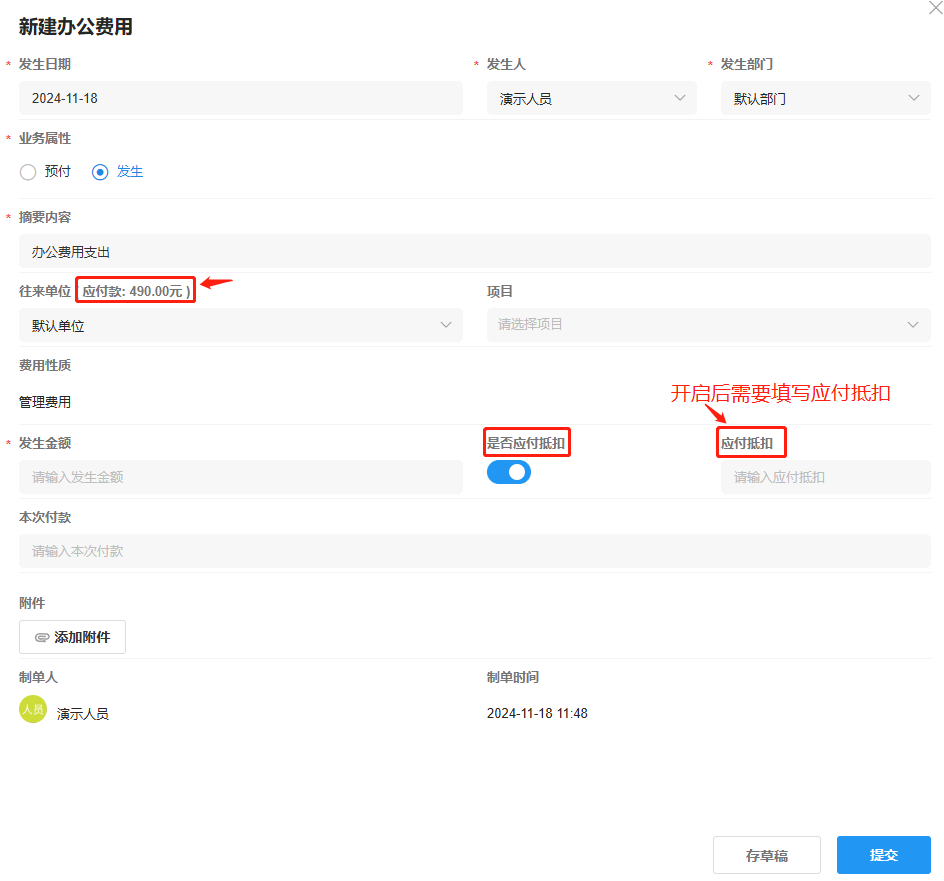
Task: Click the 添加附件 button
Action: point(72,637)
